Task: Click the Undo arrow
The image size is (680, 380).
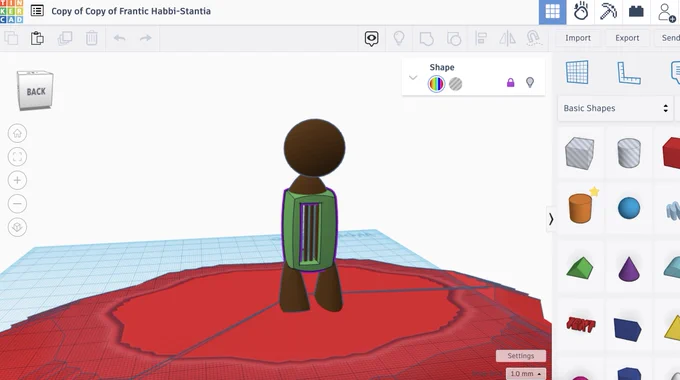Action: coord(120,38)
